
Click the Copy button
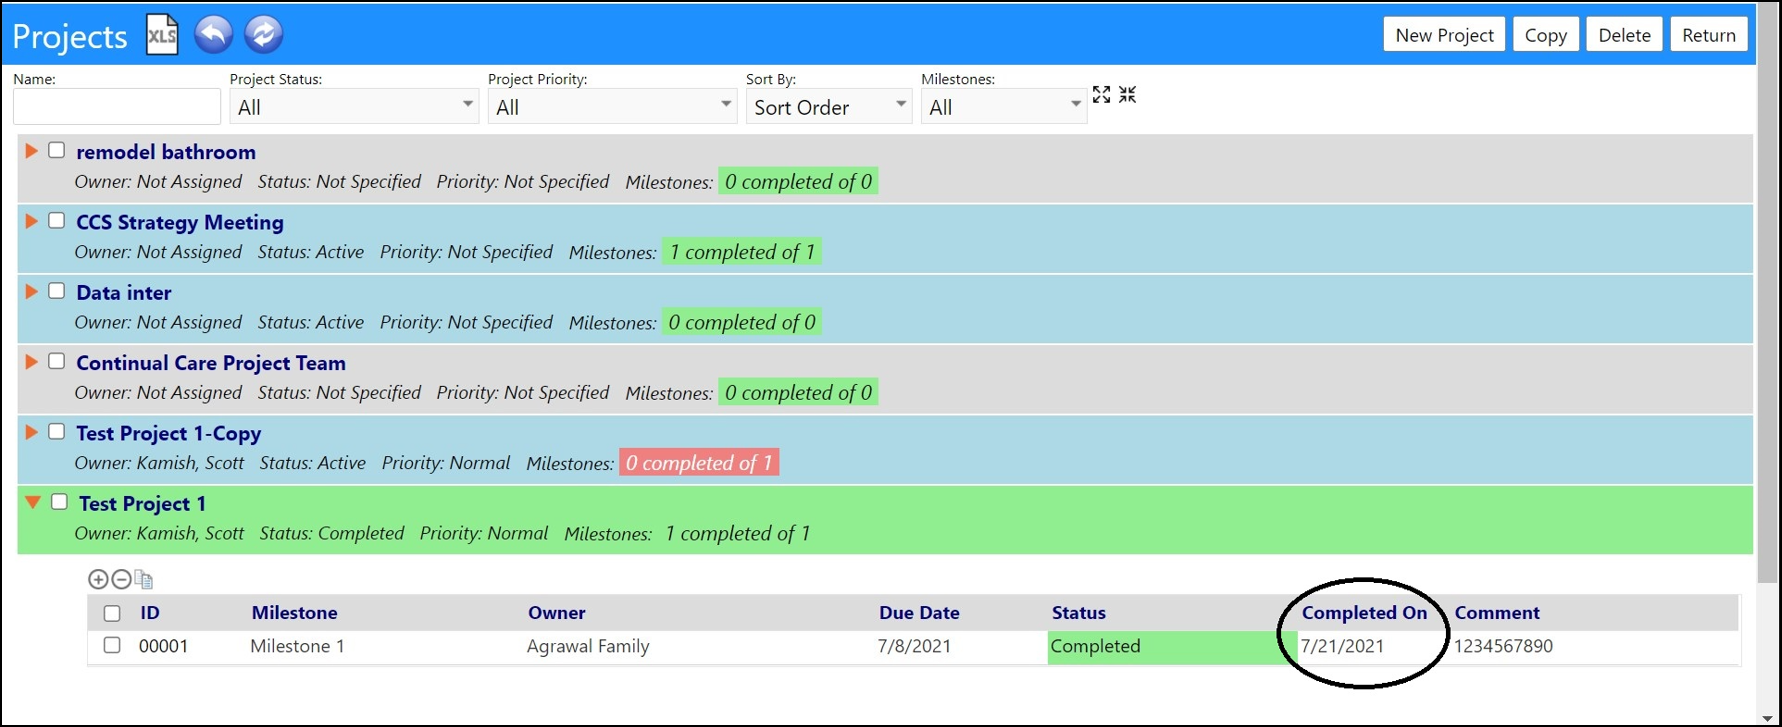tap(1545, 35)
